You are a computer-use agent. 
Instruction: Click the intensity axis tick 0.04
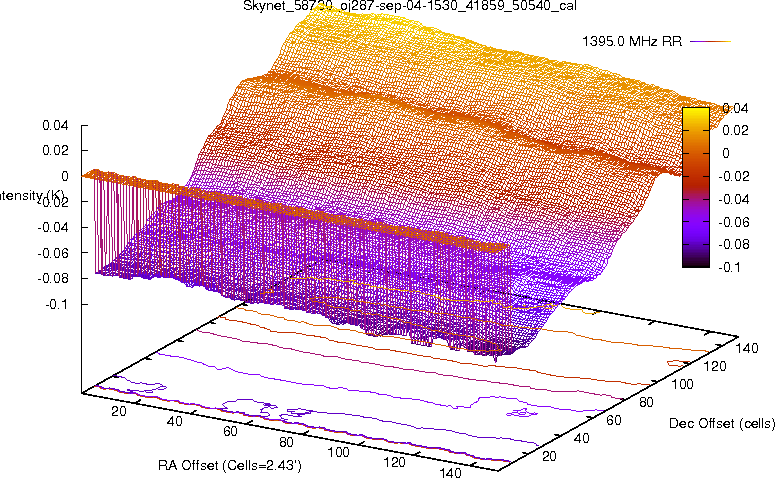(x=55, y=126)
